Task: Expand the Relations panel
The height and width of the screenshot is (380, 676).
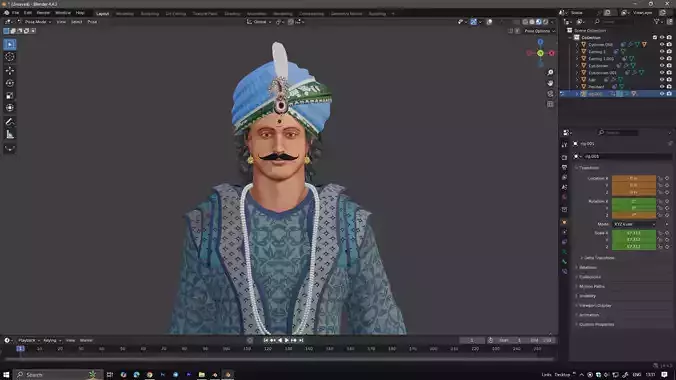Action: (587, 267)
